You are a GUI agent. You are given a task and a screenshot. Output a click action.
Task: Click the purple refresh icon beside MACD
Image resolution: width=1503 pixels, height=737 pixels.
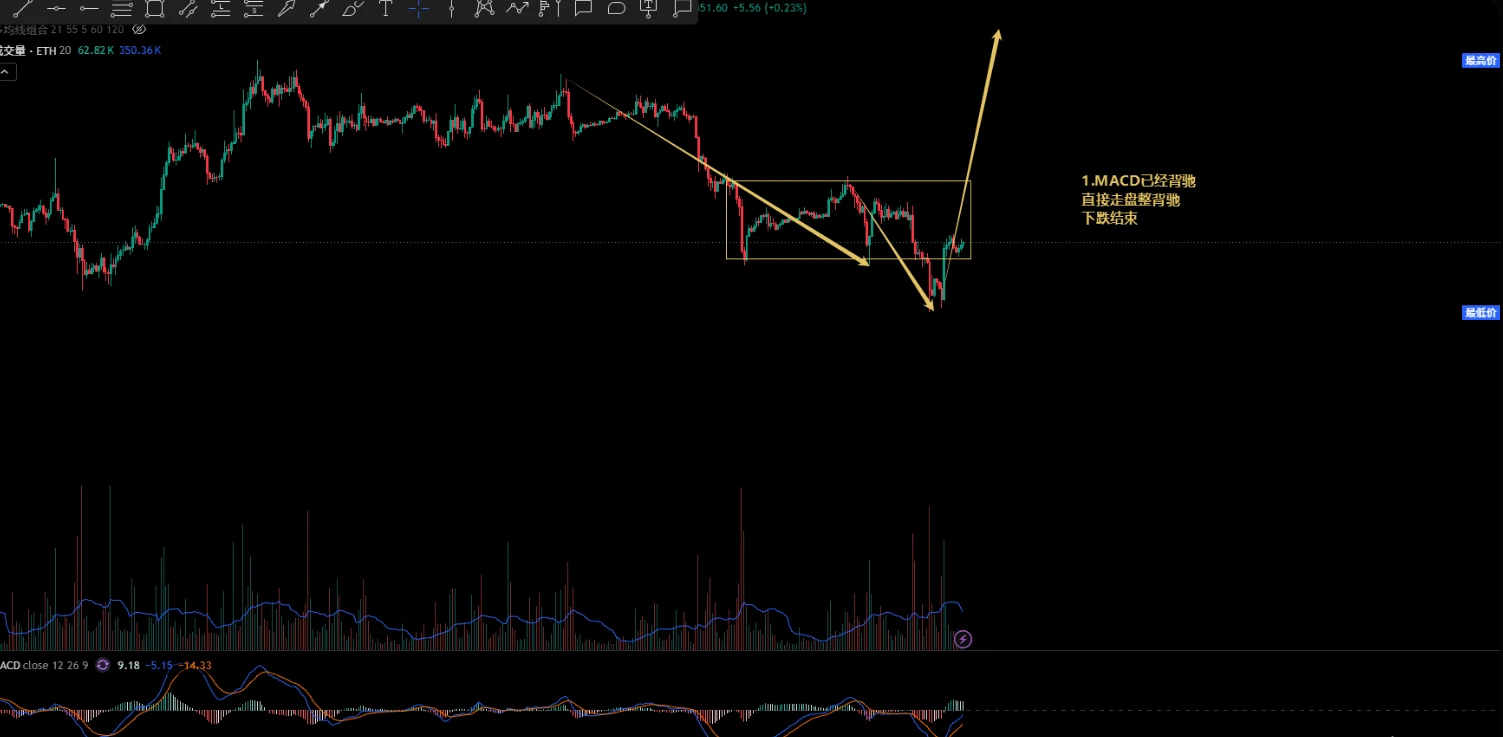point(102,665)
